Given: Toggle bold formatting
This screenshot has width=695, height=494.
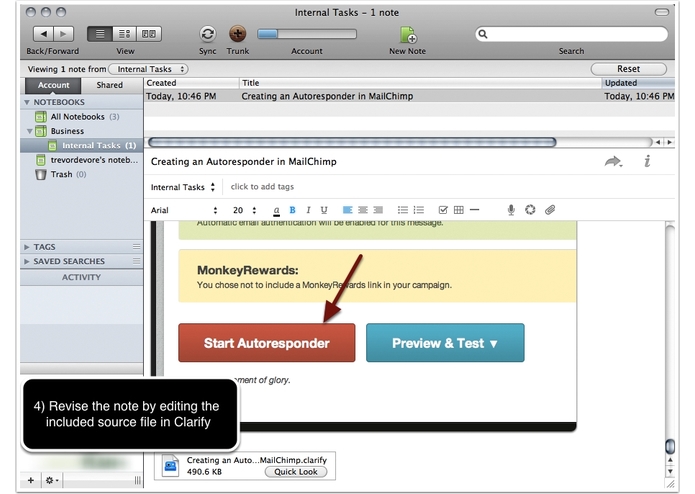Looking at the screenshot, I should (292, 210).
